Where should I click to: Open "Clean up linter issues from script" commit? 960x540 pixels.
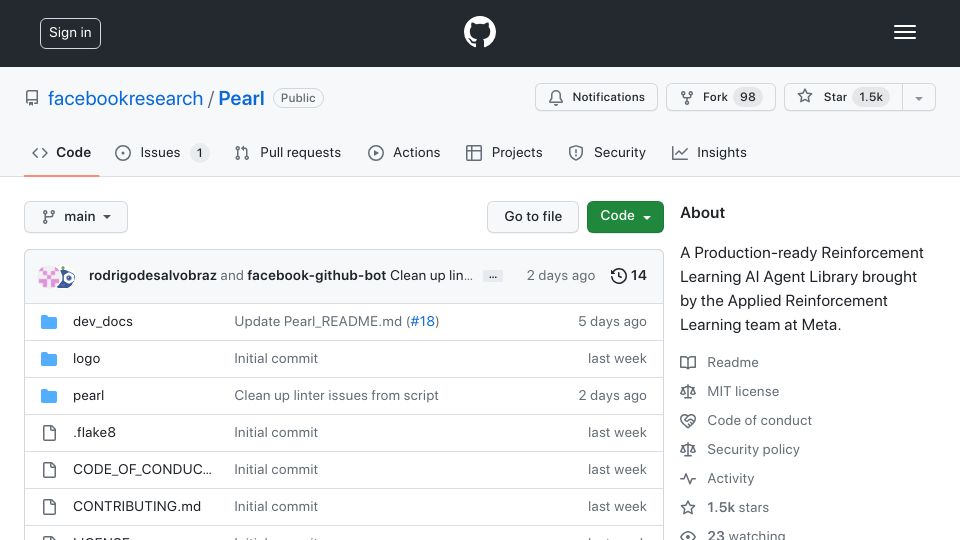(336, 396)
